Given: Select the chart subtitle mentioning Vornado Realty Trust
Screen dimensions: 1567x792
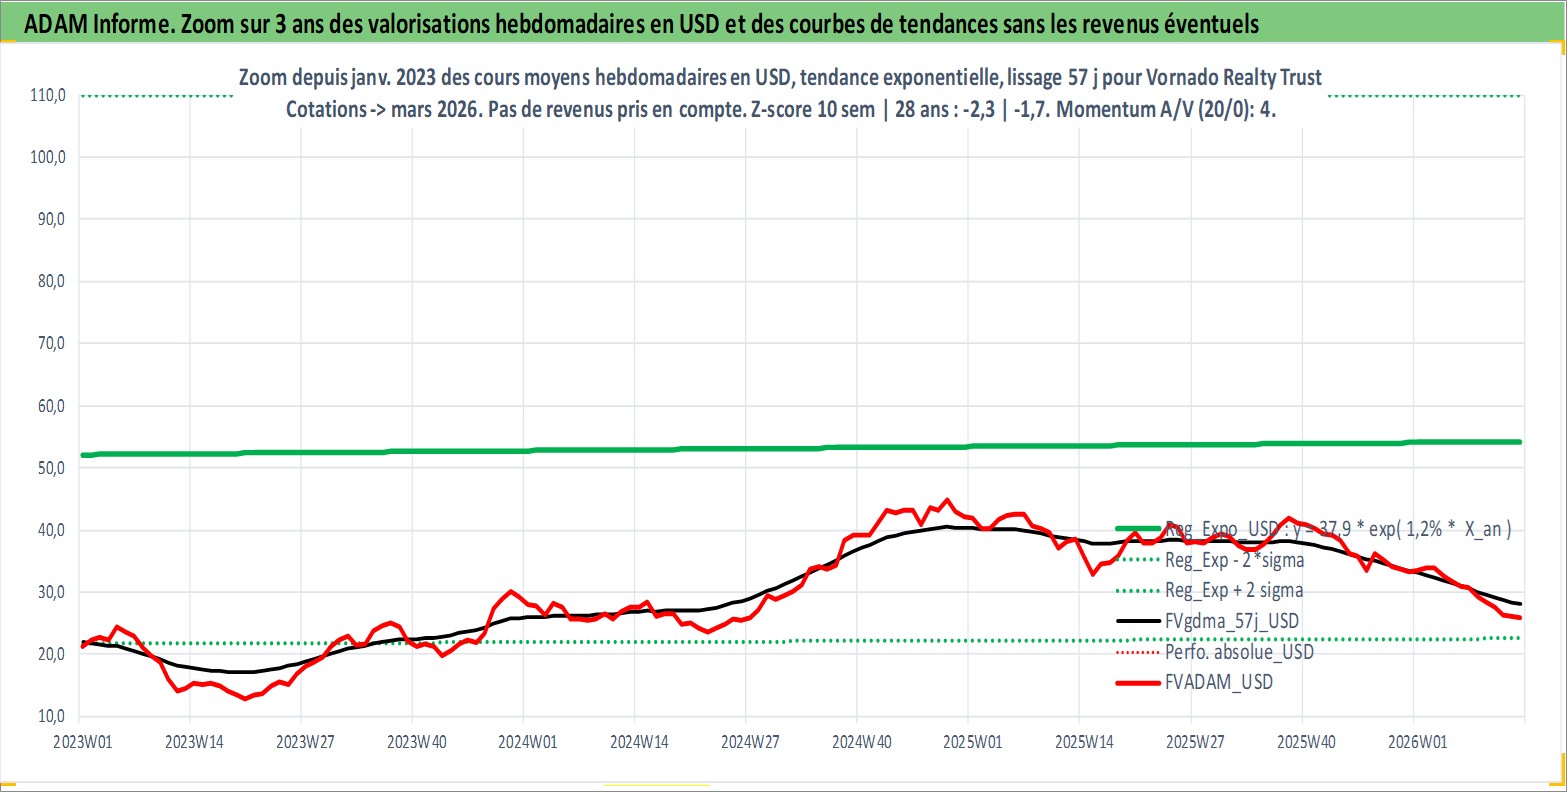Looking at the screenshot, I should [x=780, y=77].
